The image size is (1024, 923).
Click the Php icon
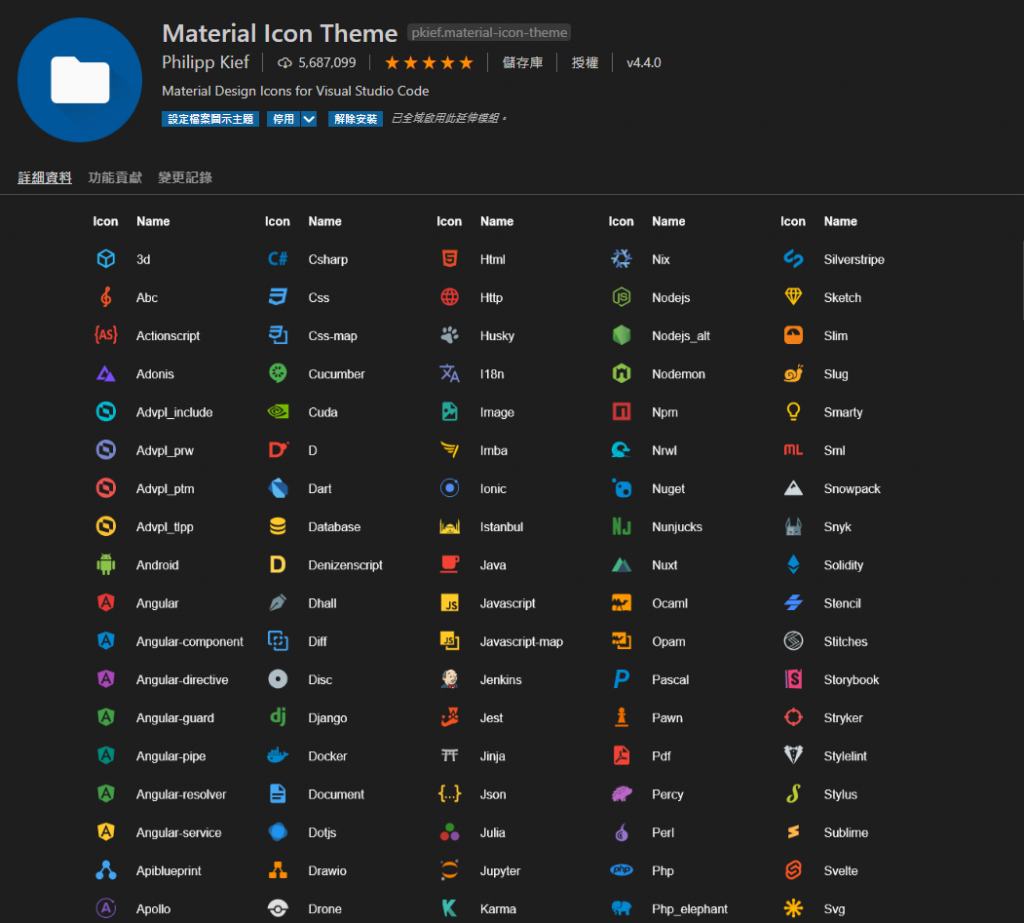621,869
